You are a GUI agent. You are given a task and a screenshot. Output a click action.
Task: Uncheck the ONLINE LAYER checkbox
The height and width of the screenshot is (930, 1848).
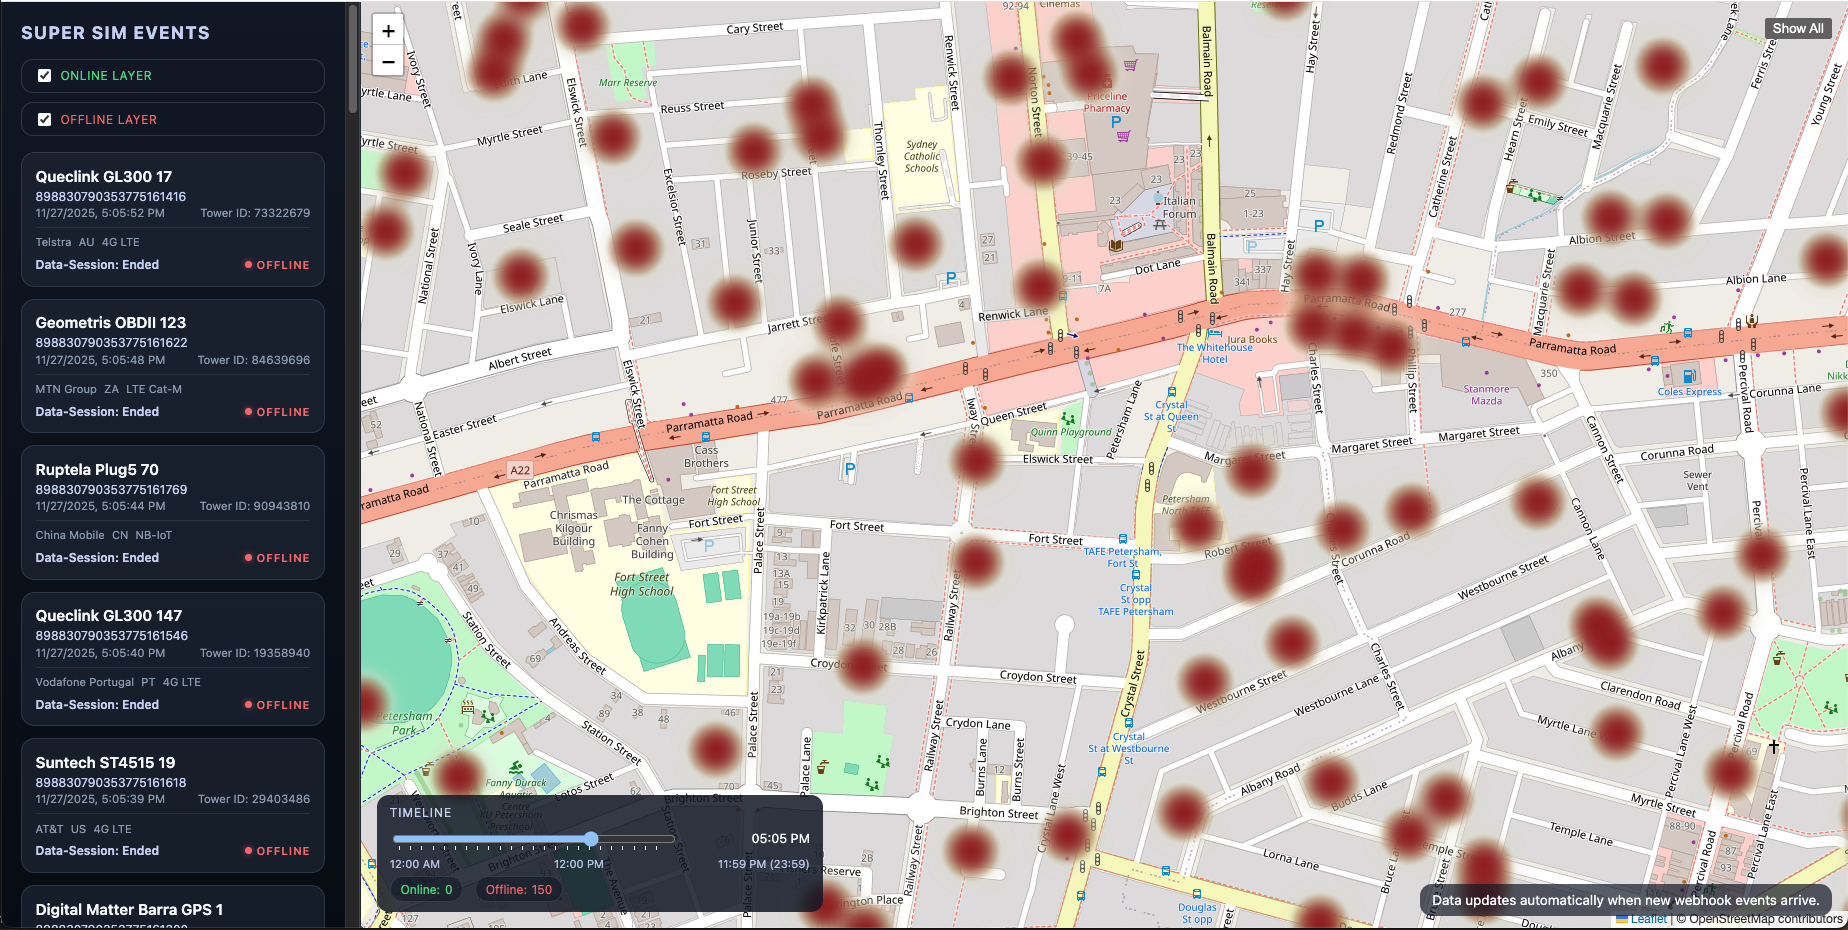point(44,75)
